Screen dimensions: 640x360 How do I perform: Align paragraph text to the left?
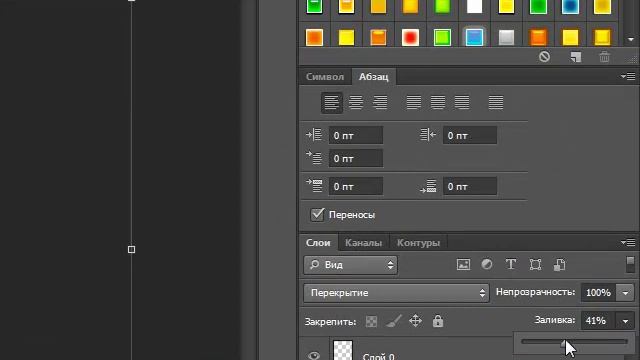[331, 102]
